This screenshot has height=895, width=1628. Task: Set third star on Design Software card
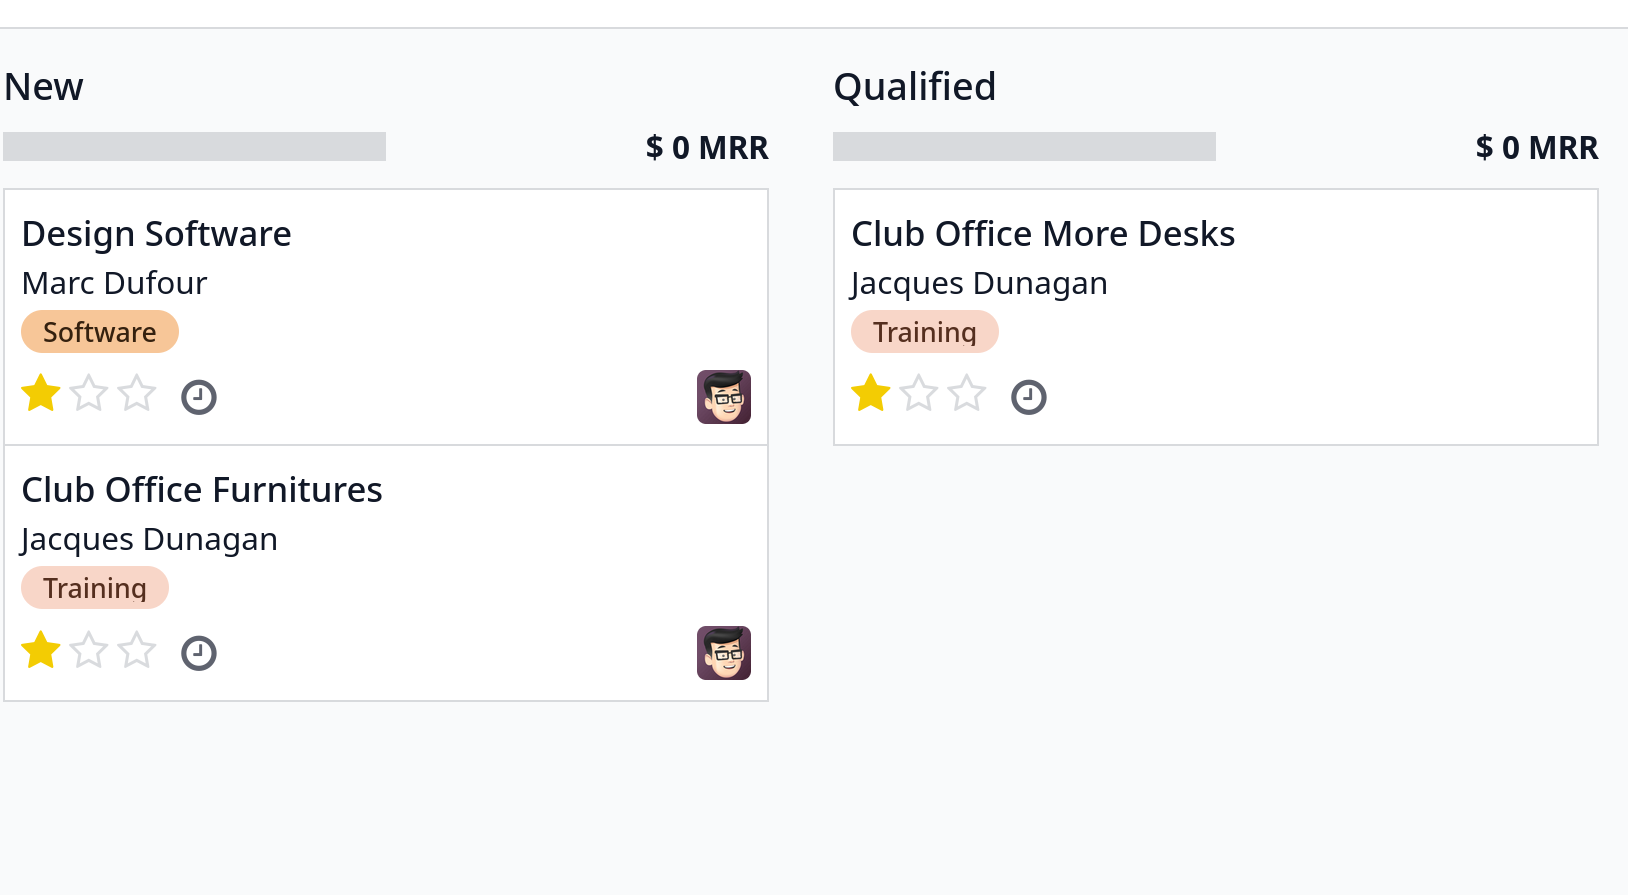(137, 393)
